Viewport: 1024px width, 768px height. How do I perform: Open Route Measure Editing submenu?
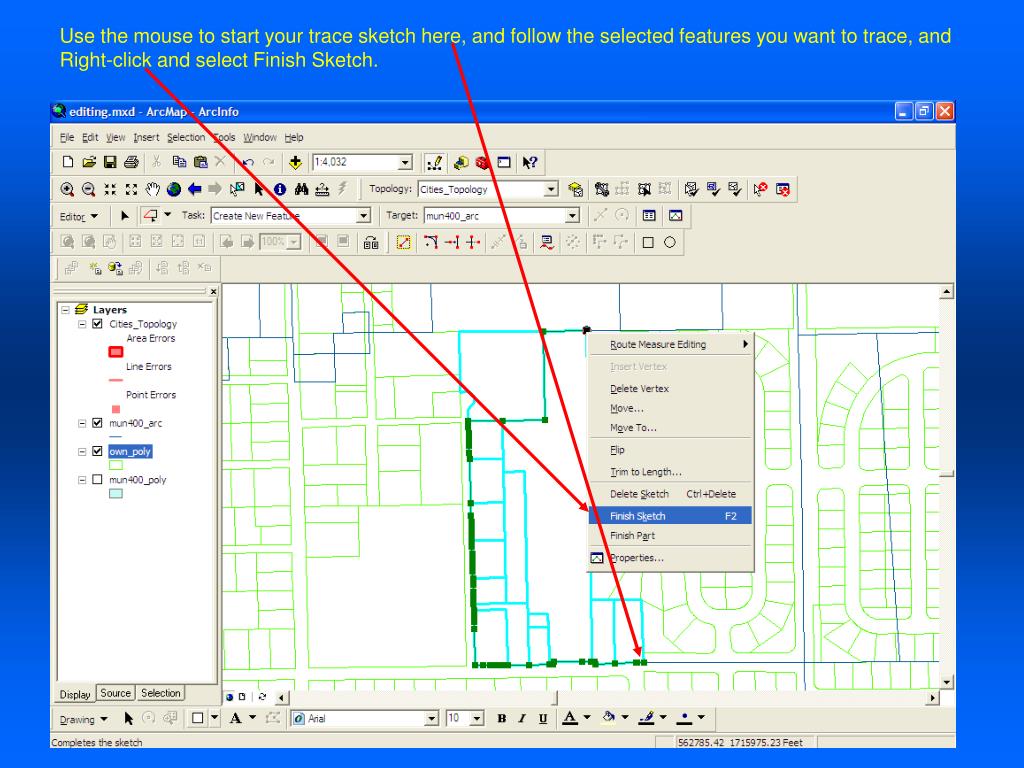point(671,344)
